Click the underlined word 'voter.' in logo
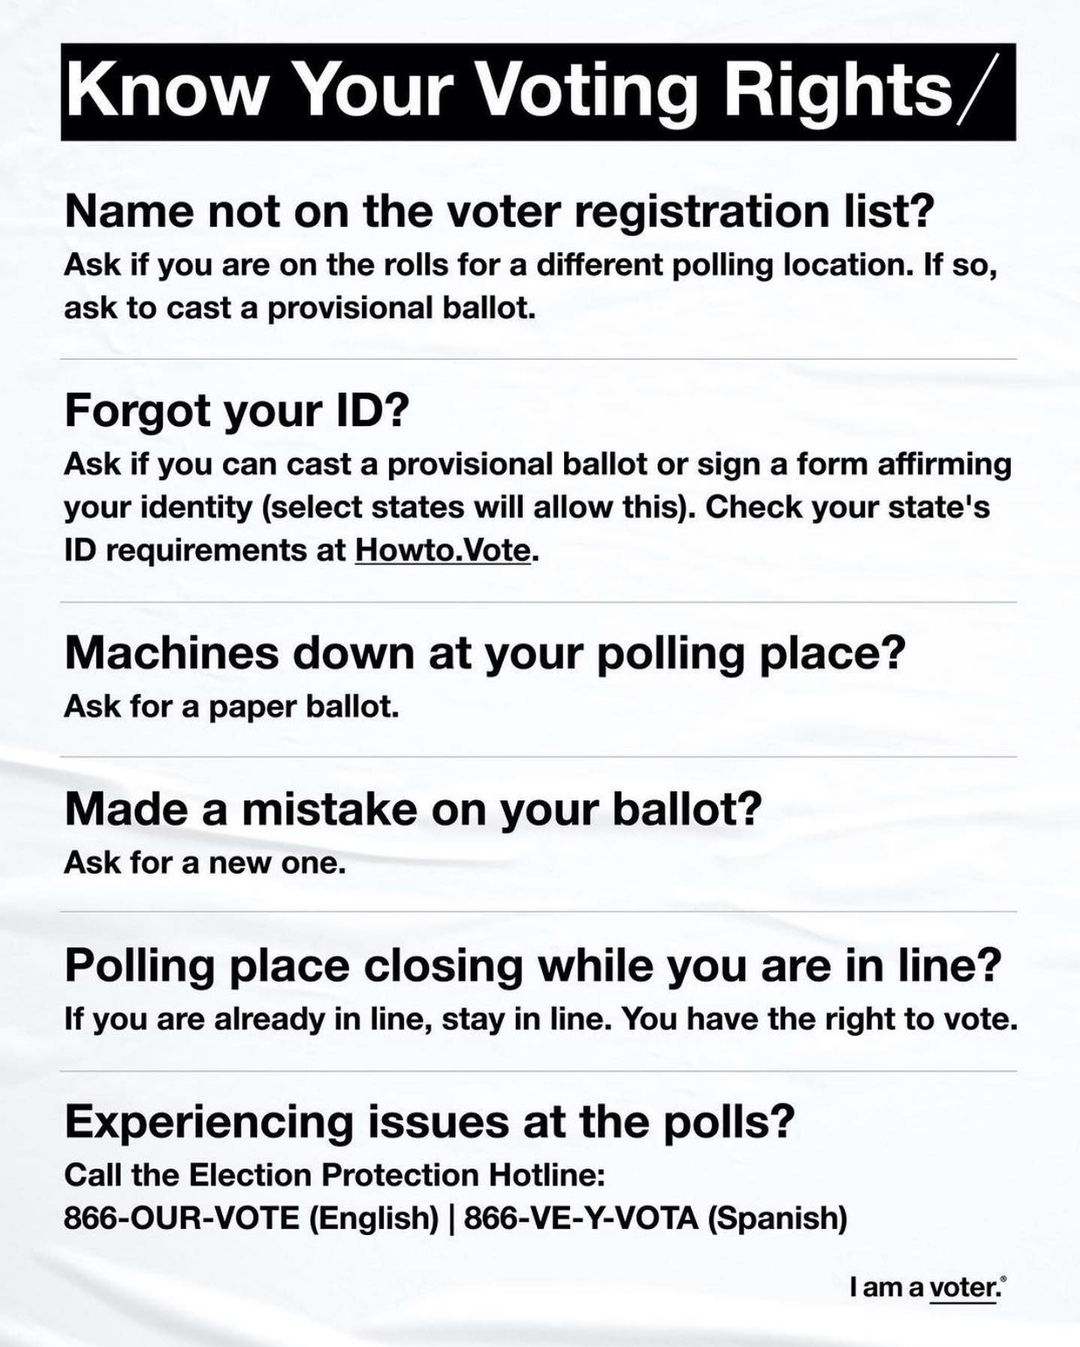 (x=965, y=1287)
